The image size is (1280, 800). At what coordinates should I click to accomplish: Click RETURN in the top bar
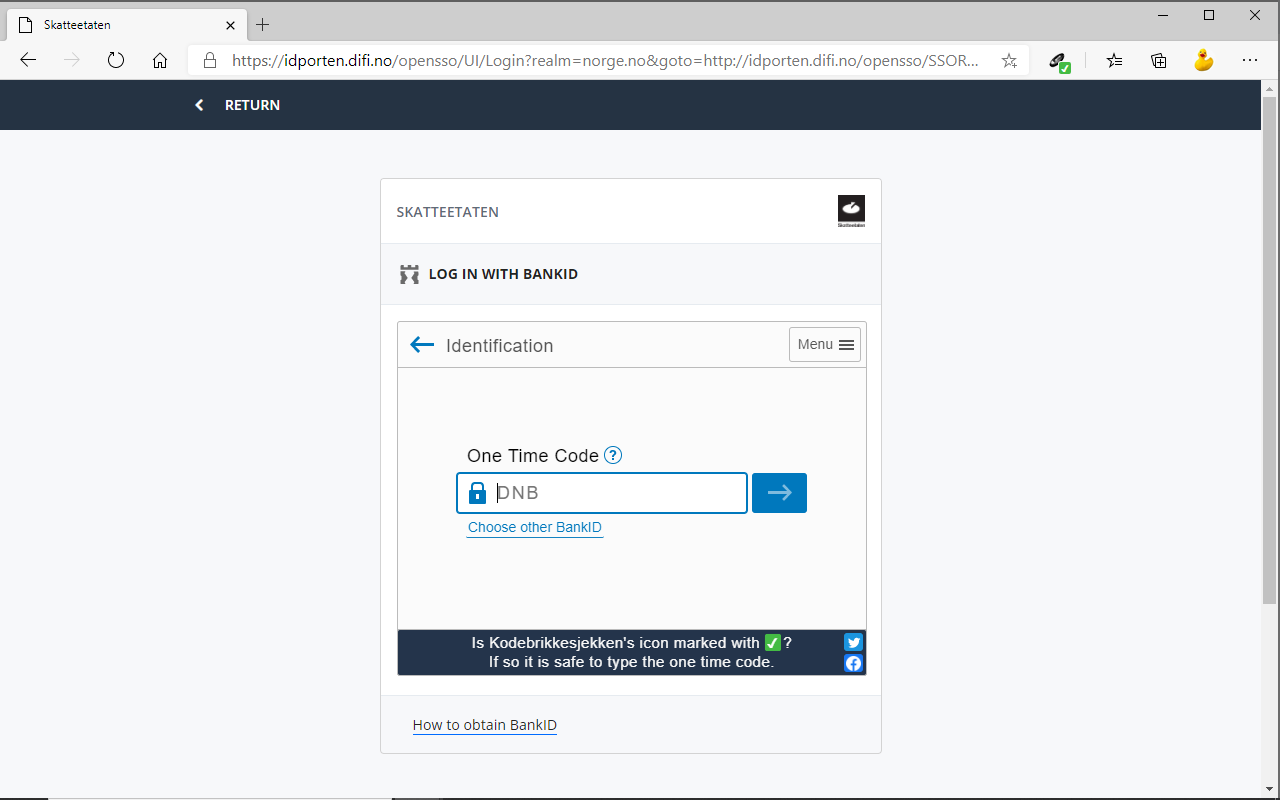point(238,105)
